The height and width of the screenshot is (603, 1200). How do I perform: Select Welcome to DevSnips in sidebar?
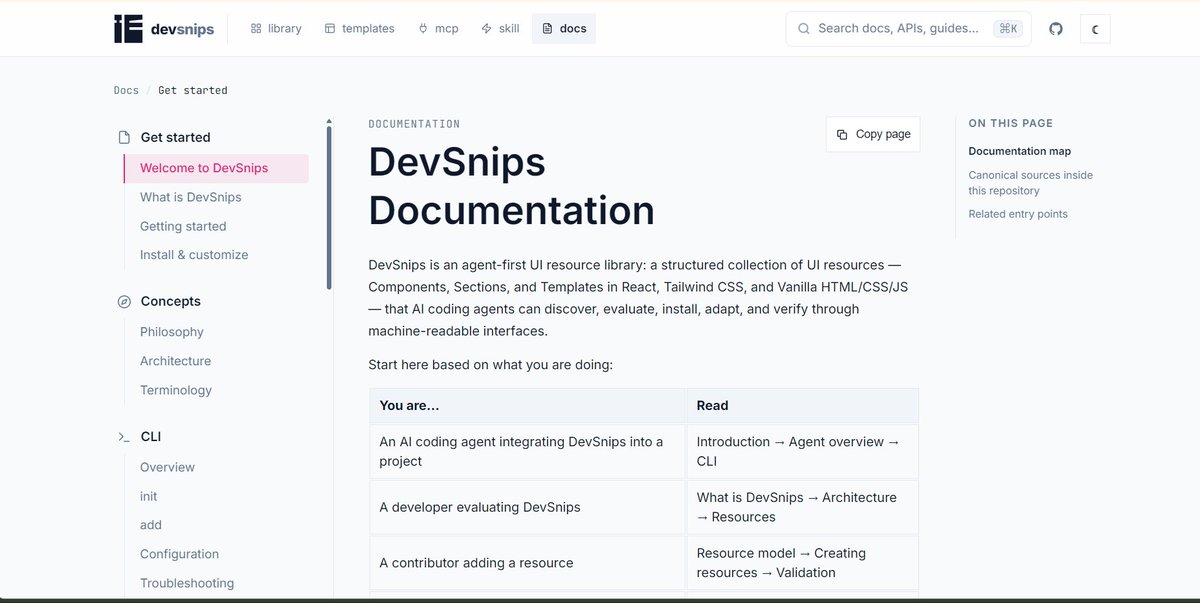click(x=216, y=168)
